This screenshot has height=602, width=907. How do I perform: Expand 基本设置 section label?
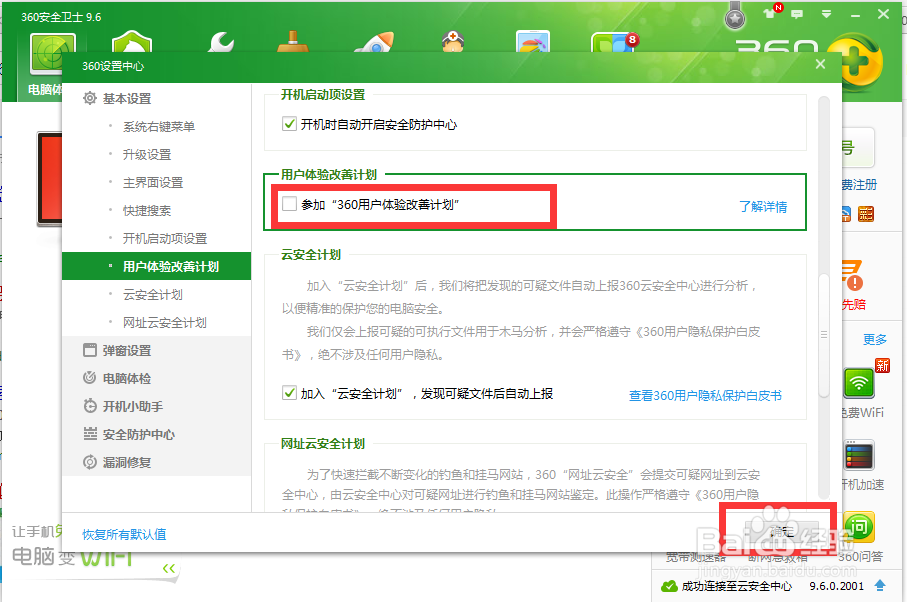[127, 99]
